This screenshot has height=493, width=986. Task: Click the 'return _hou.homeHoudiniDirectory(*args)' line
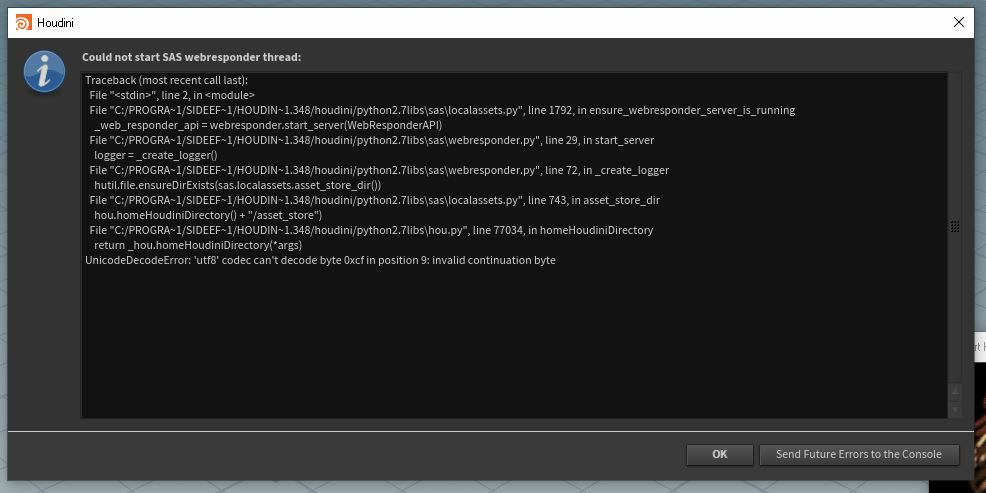[x=197, y=245]
